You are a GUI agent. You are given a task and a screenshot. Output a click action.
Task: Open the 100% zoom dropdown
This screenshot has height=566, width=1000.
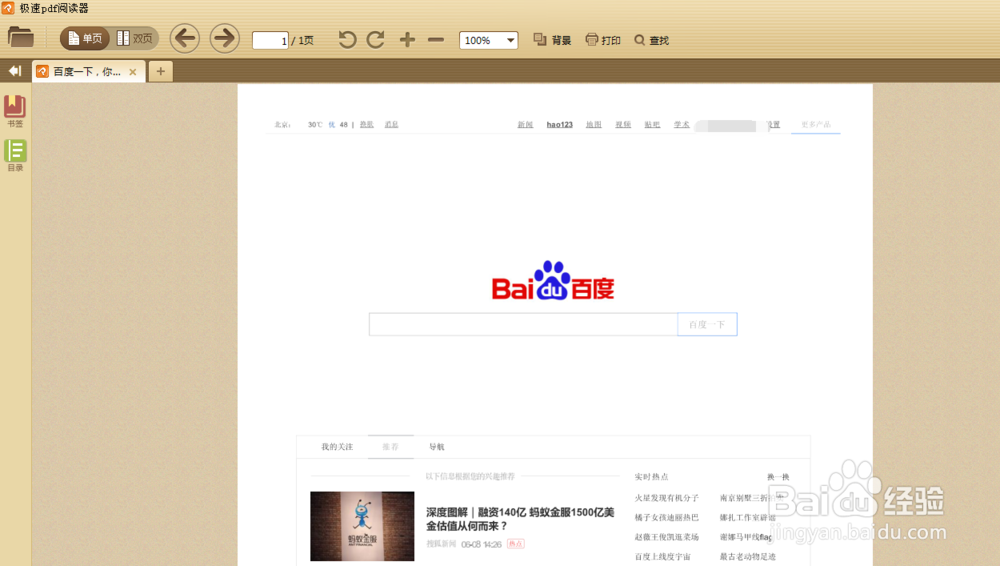coord(489,40)
